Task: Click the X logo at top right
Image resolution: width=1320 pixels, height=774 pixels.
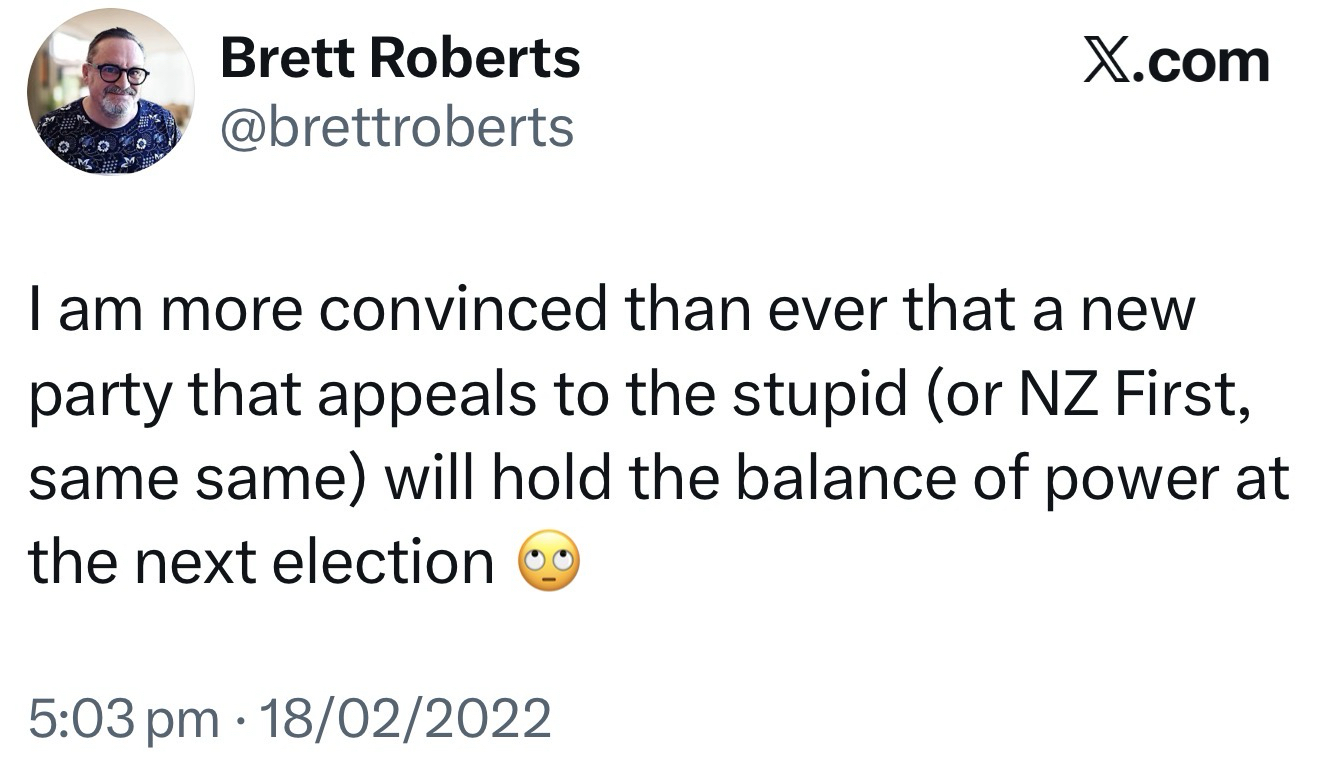Action: (x=1110, y=62)
